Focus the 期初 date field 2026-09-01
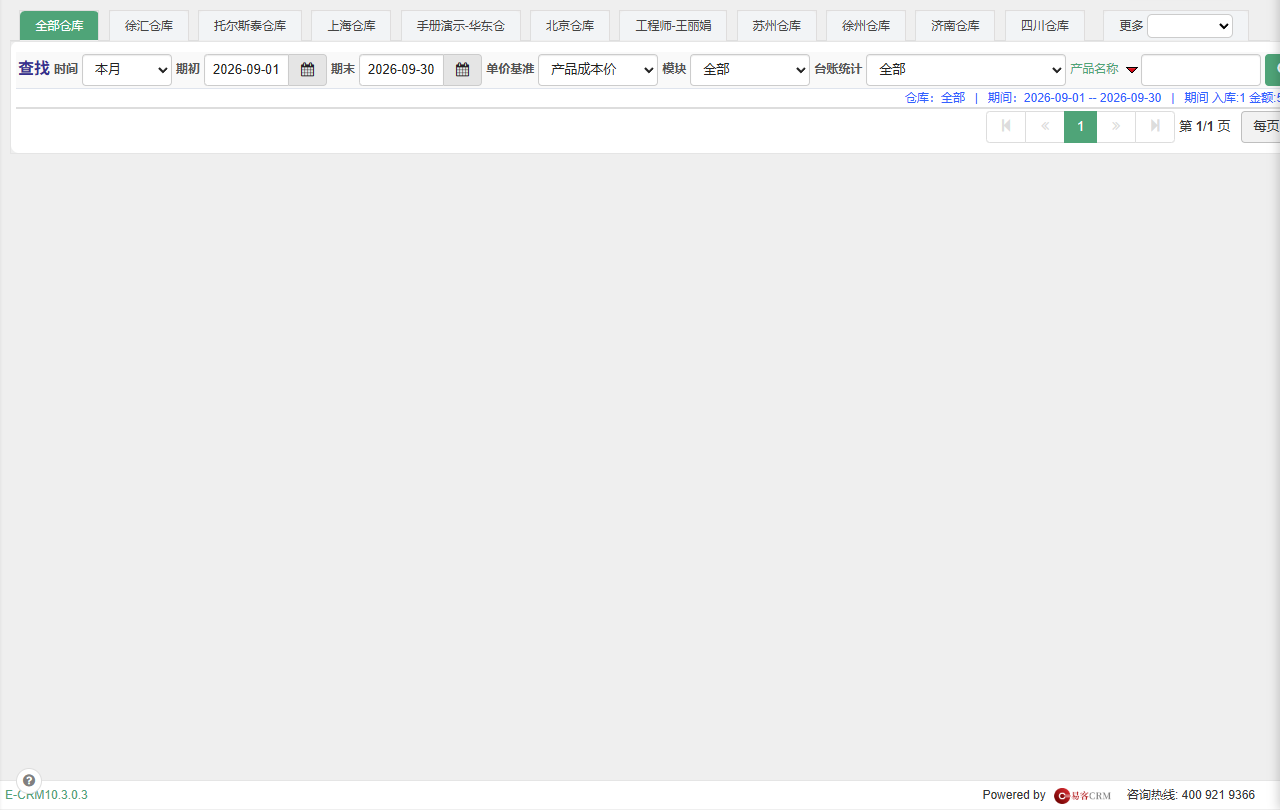 (247, 70)
